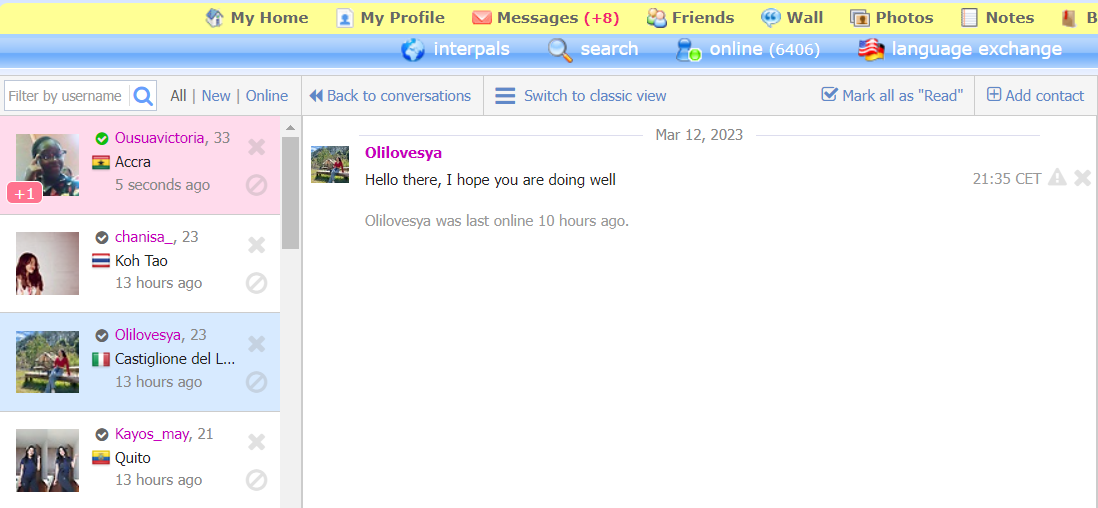The image size is (1098, 508).
Task: Open the Friends page
Action: coord(690,18)
